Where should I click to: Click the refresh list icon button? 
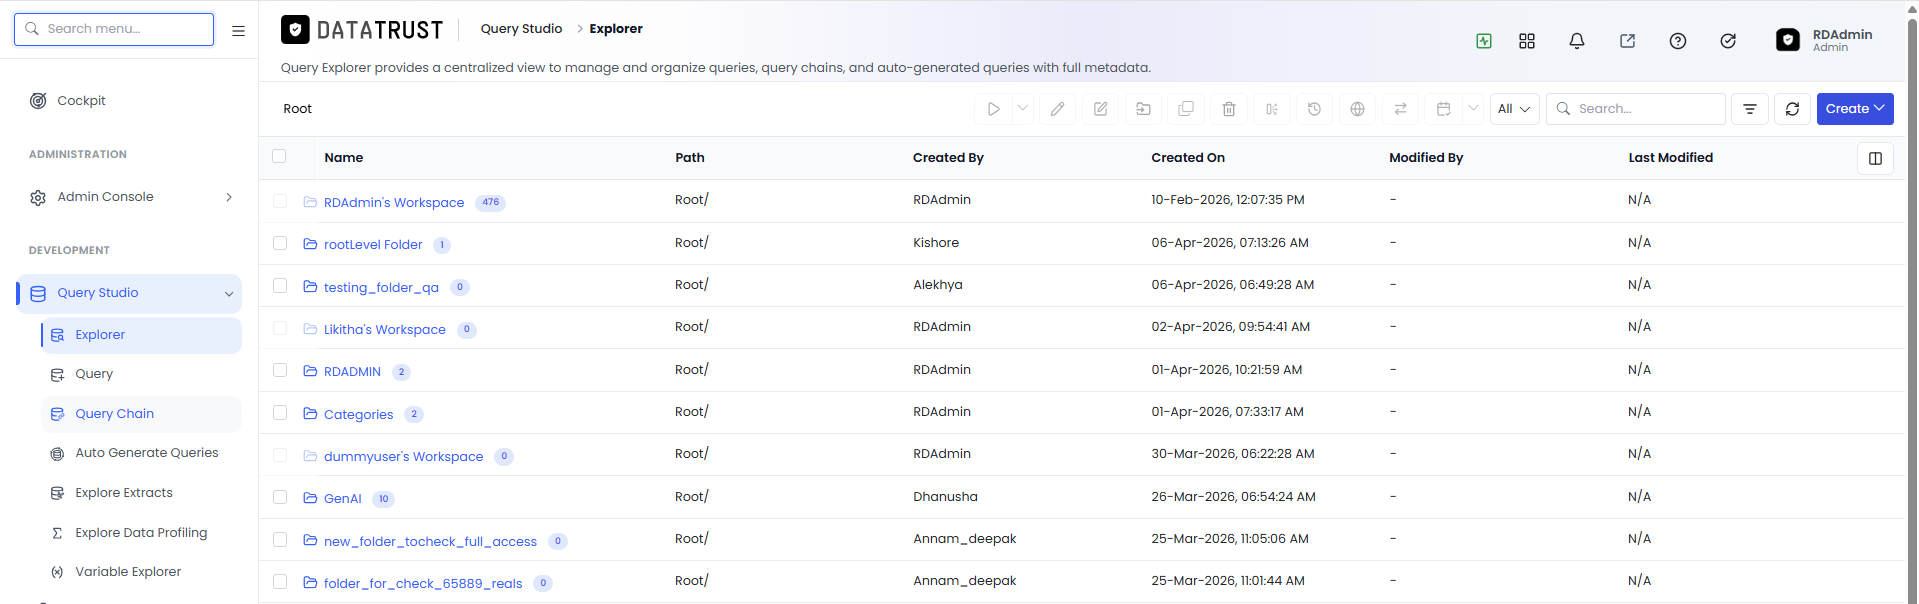tap(1792, 109)
